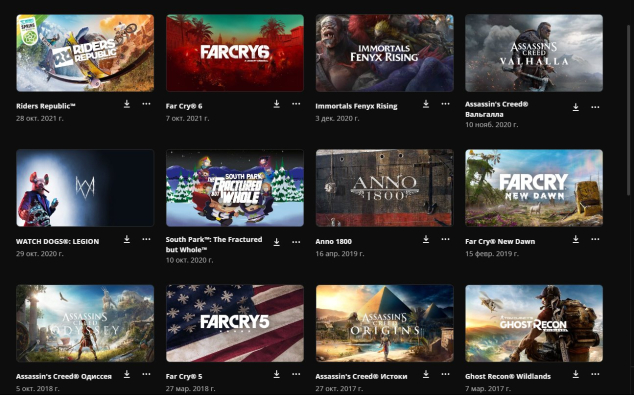Click the download icon for Riders Republic
This screenshot has height=395, width=634.
[x=127, y=104]
